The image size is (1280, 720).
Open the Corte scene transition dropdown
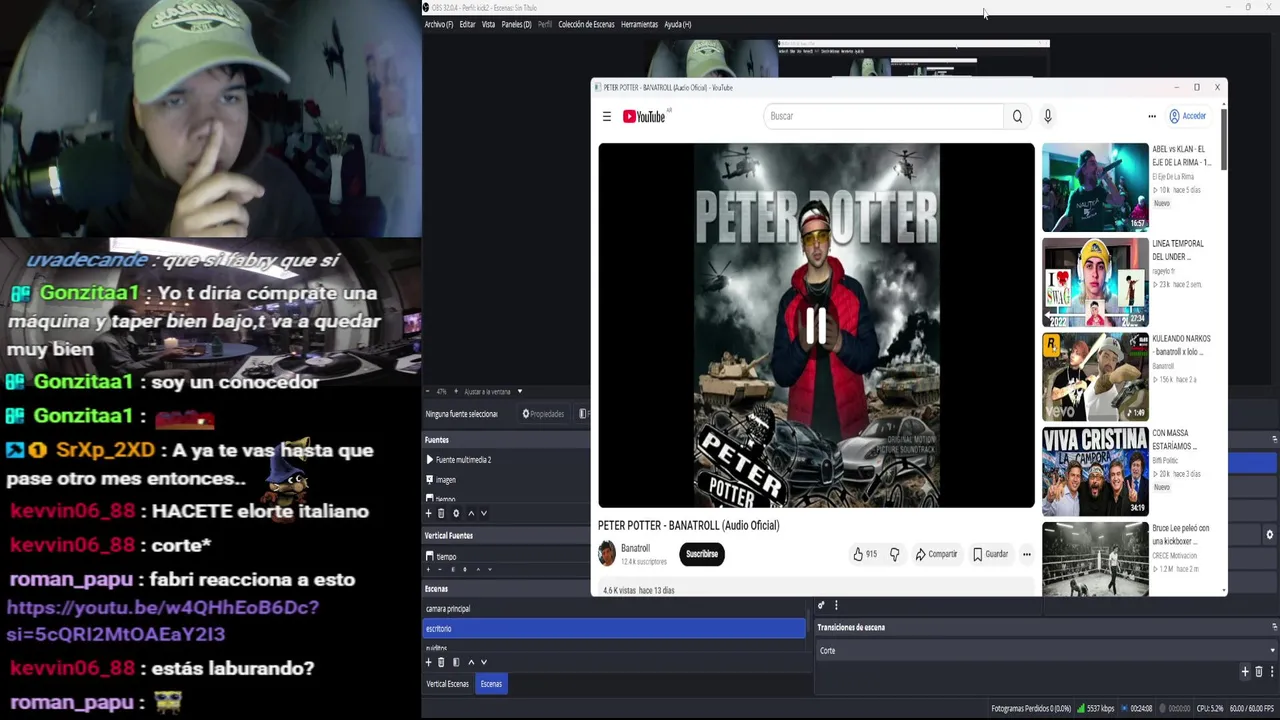tap(1046, 650)
